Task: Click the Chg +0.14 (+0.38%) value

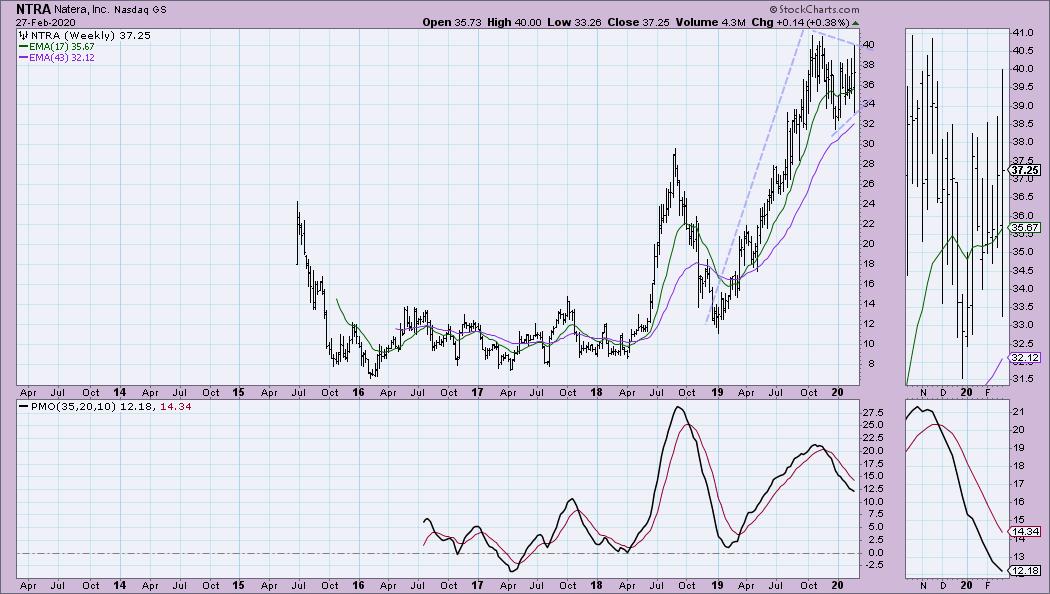Action: [x=801, y=22]
